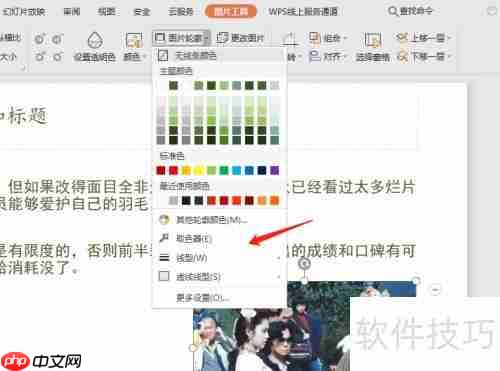Expand the 对齐 dropdown arrow
The image size is (500, 371).
click(345, 57)
